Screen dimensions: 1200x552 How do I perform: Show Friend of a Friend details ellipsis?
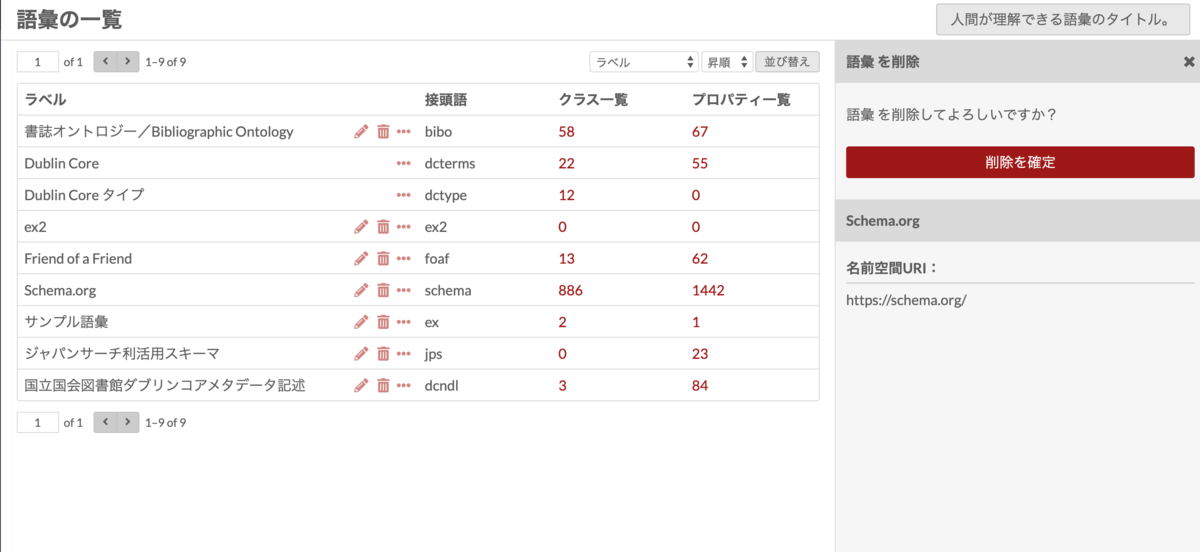click(x=404, y=258)
